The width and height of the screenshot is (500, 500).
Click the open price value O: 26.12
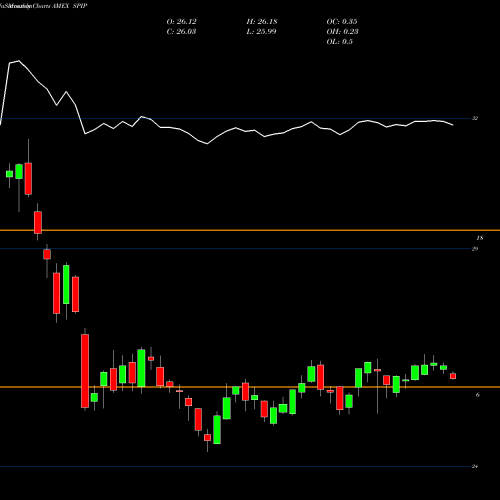pos(181,22)
